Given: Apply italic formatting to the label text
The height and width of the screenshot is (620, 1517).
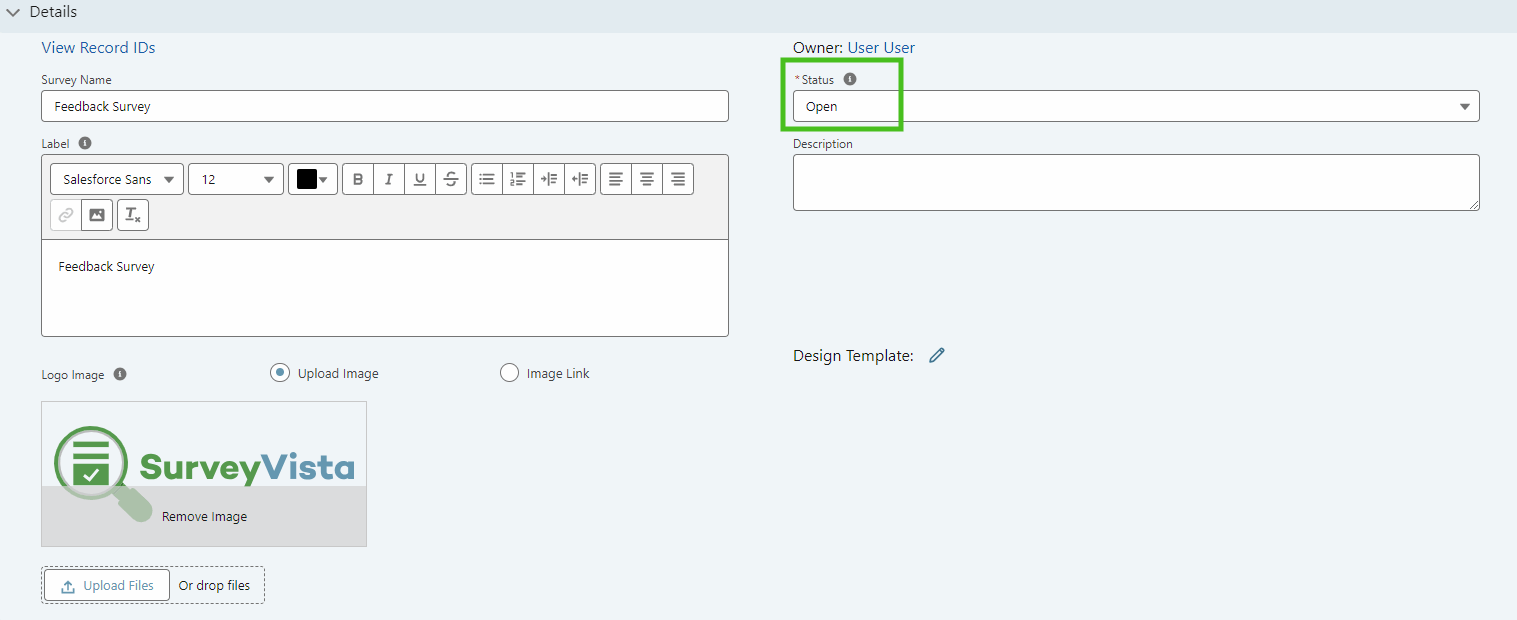Looking at the screenshot, I should (x=388, y=179).
